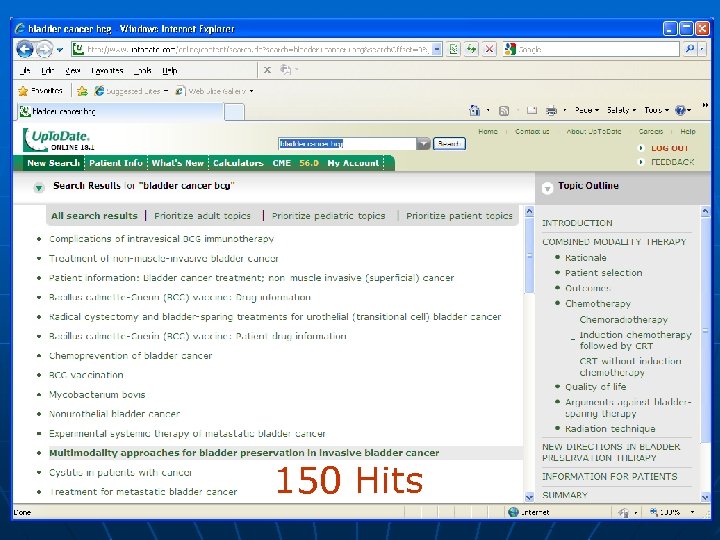This screenshot has width=720, height=540.
Task: Open the UpToDate search box dropdown
Action: (424, 143)
